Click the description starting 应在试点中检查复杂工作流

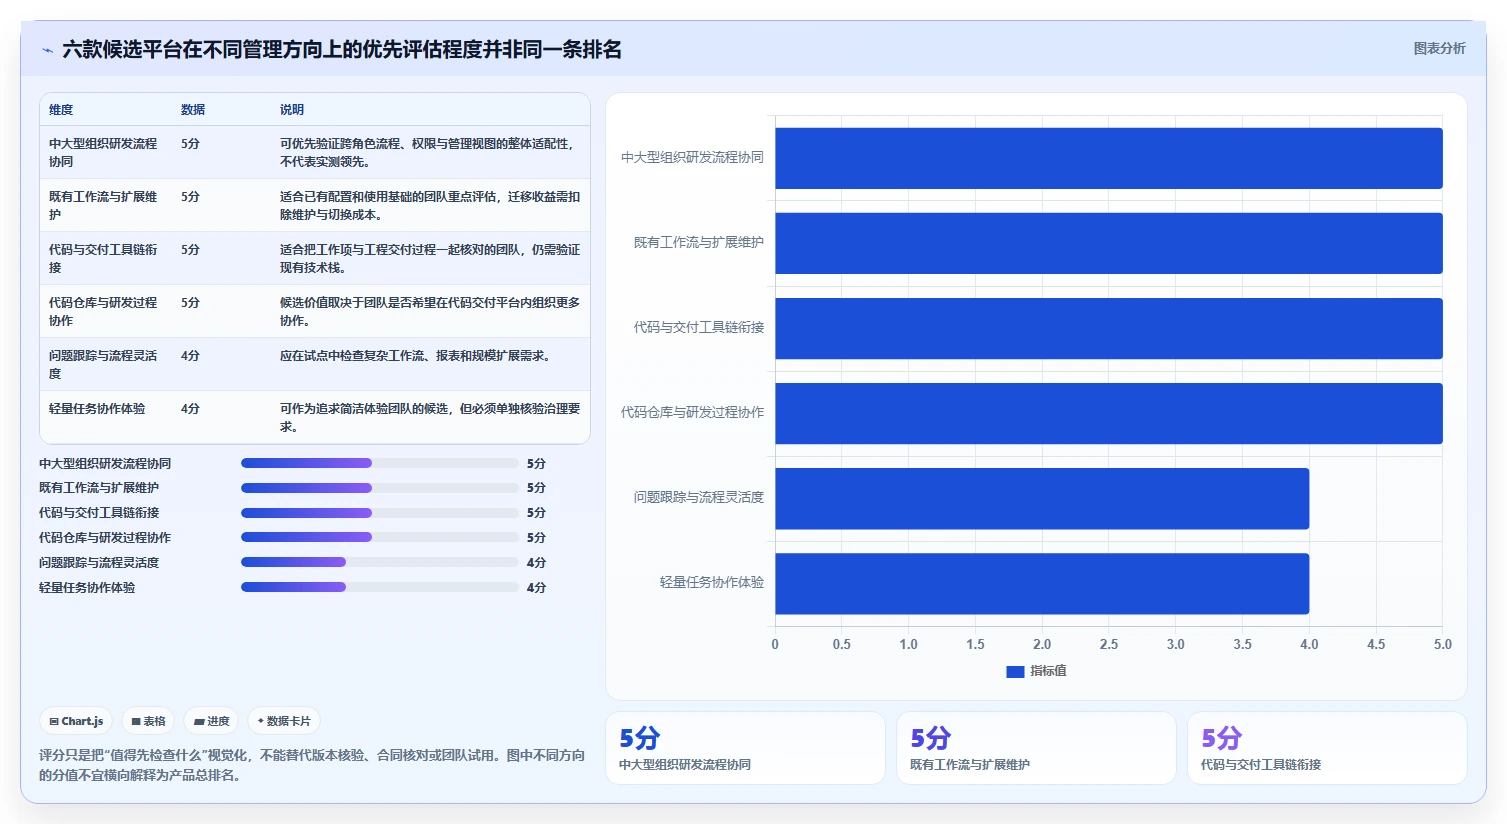[416, 355]
